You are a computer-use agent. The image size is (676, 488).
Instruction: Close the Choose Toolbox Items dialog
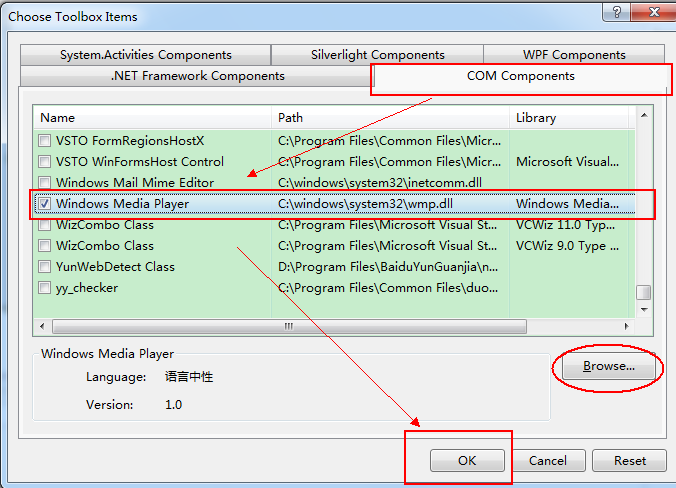(x=654, y=12)
